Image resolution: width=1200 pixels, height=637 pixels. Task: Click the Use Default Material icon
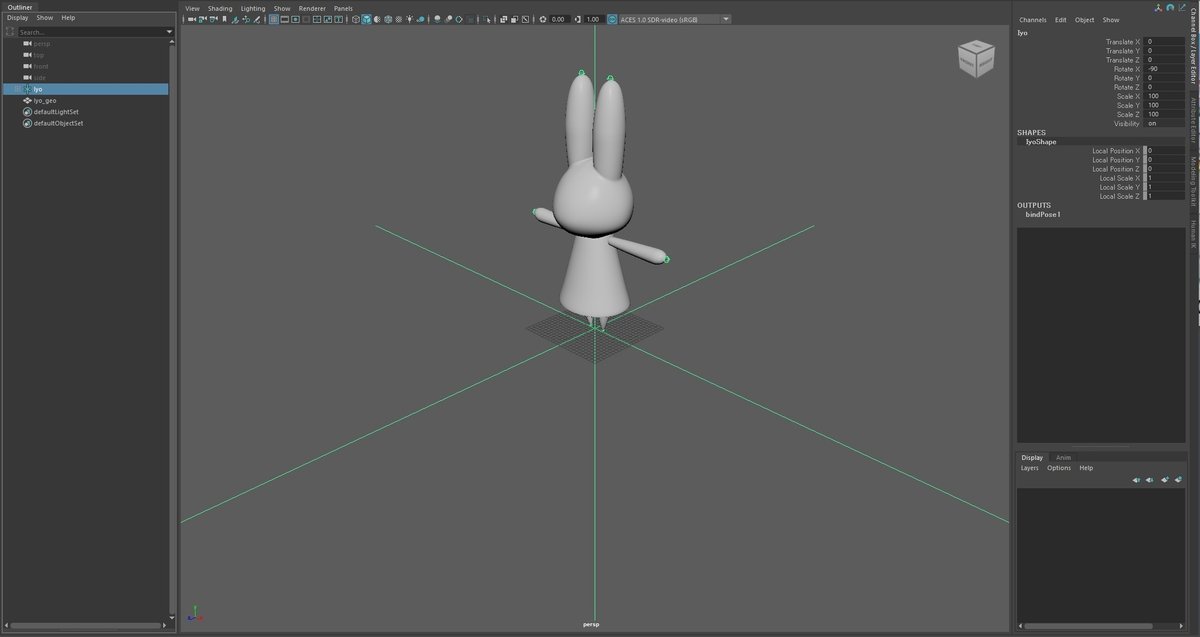[377, 19]
